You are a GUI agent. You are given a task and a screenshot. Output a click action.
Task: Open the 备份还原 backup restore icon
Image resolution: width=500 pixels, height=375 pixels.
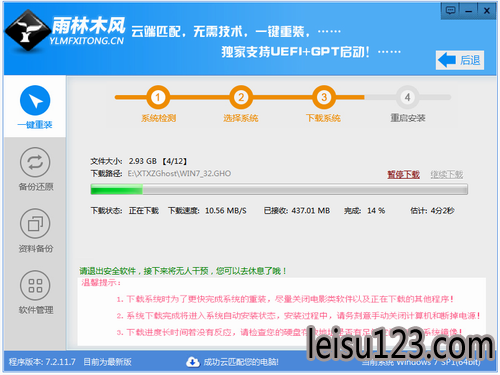coord(35,162)
